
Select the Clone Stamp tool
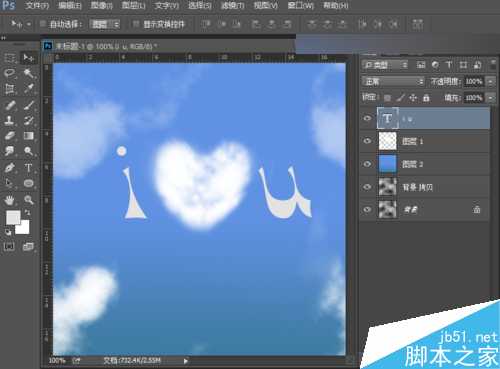pyautogui.click(x=10, y=120)
